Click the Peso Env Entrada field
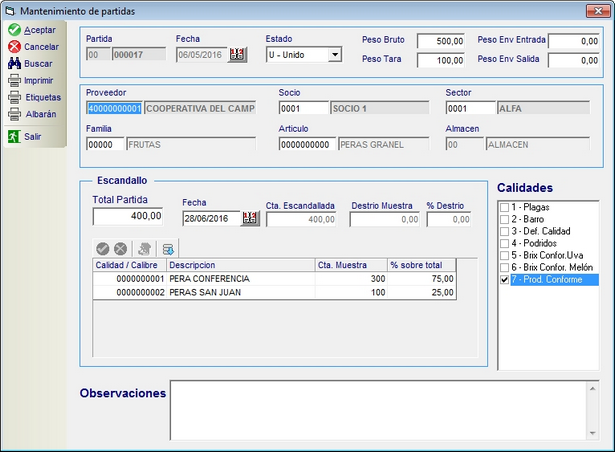Screen dimensions: 615x452 coord(574,41)
